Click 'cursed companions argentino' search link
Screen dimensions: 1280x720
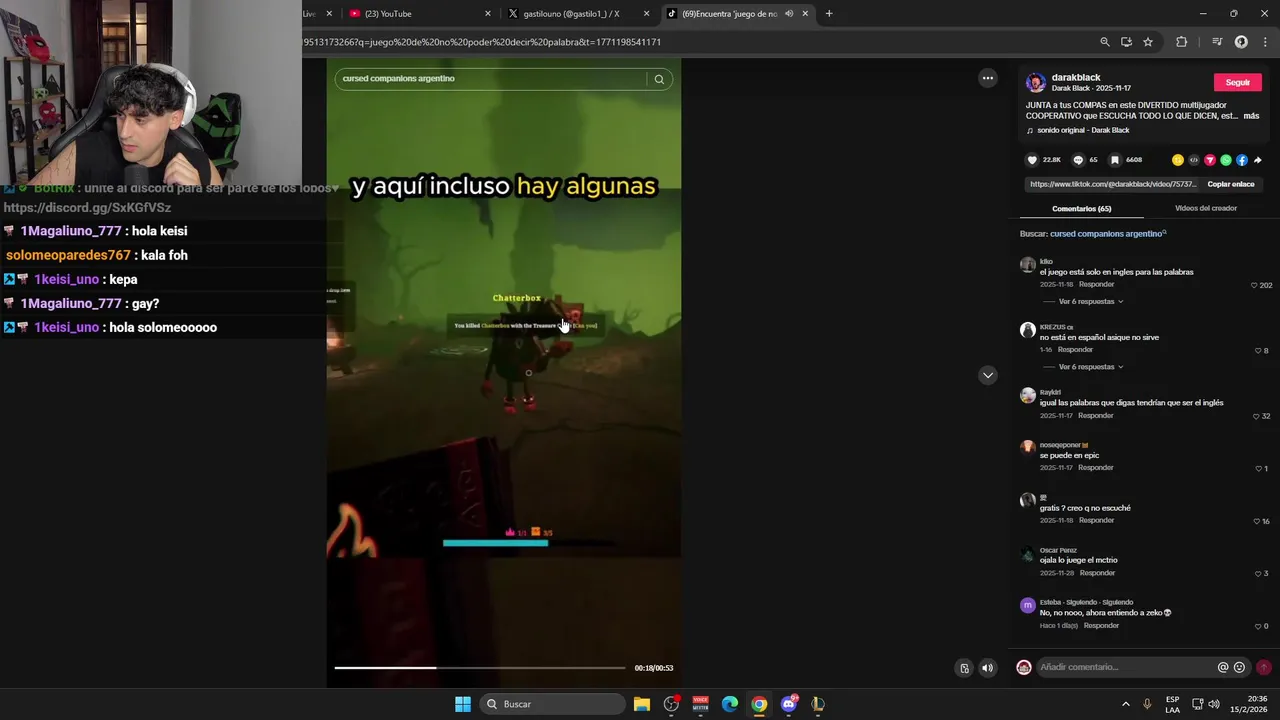[x=1108, y=234]
